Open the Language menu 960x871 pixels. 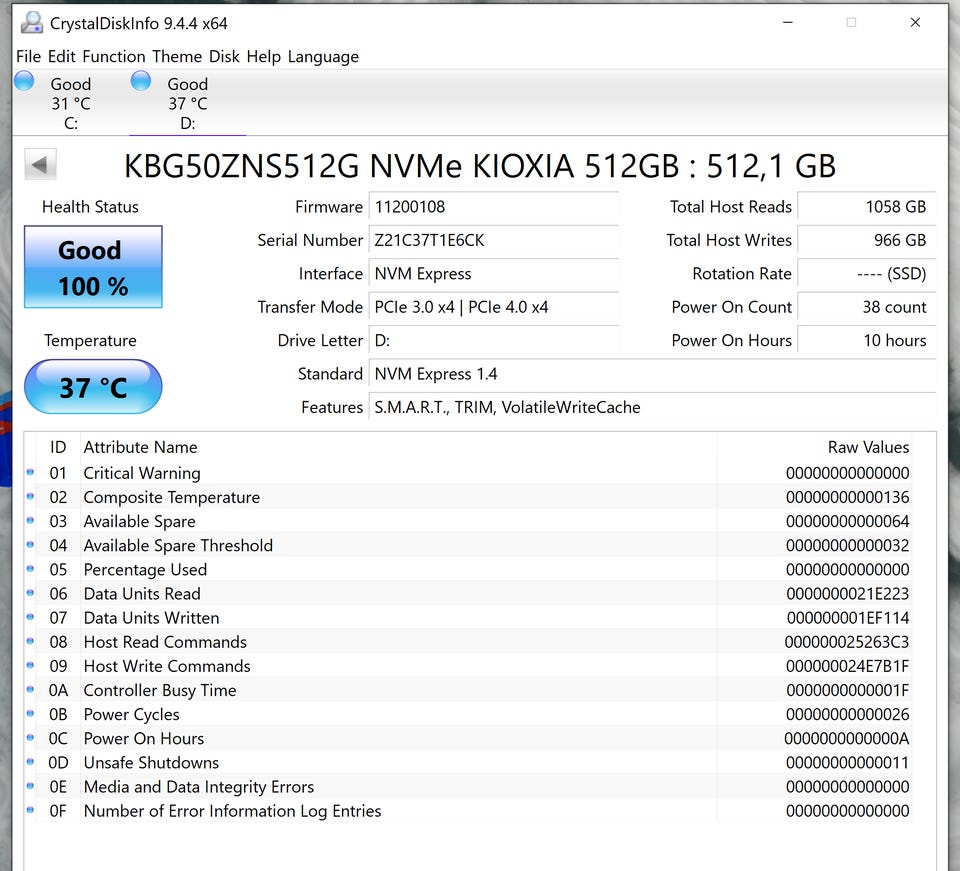323,57
